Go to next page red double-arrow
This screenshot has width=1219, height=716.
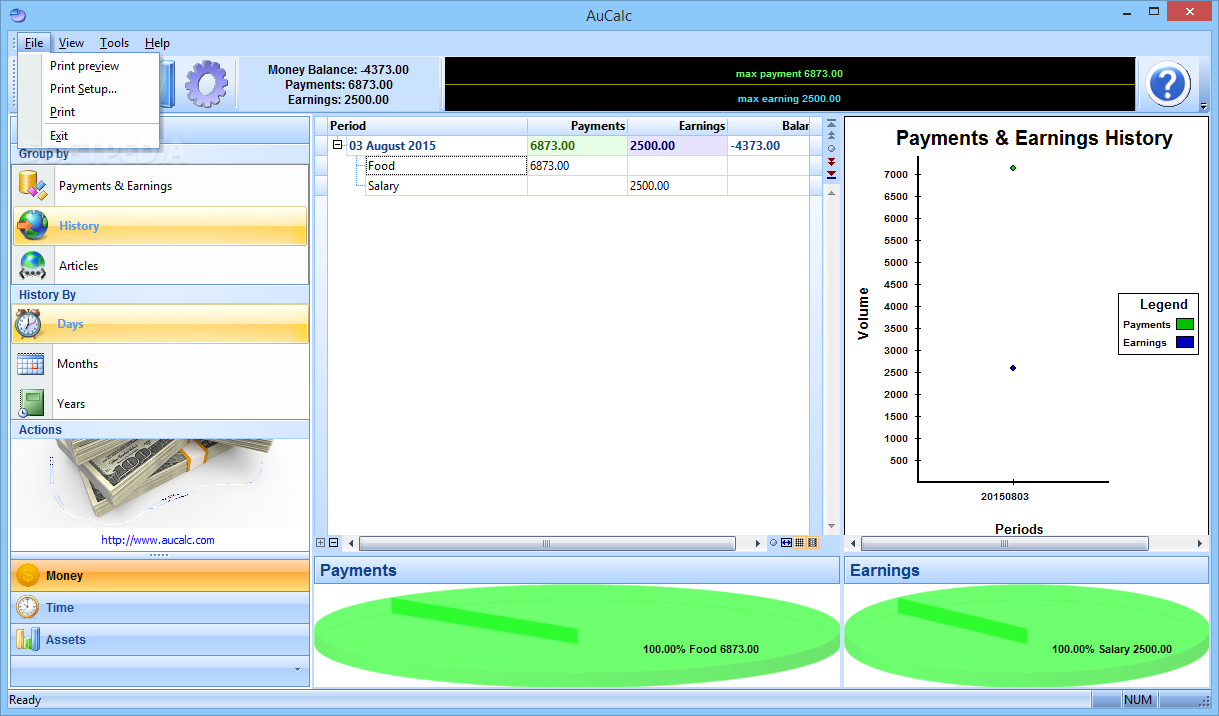tap(831, 161)
